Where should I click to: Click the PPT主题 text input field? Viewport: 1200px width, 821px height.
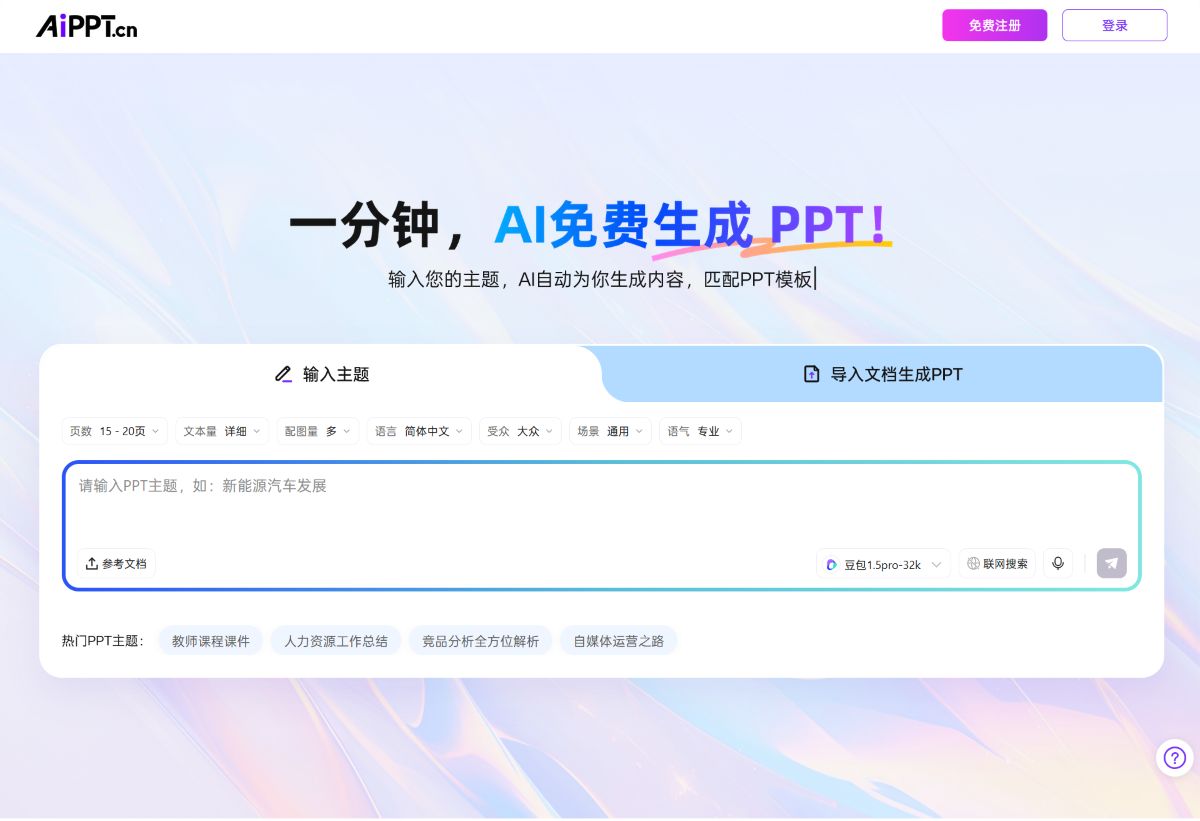pyautogui.click(x=601, y=506)
